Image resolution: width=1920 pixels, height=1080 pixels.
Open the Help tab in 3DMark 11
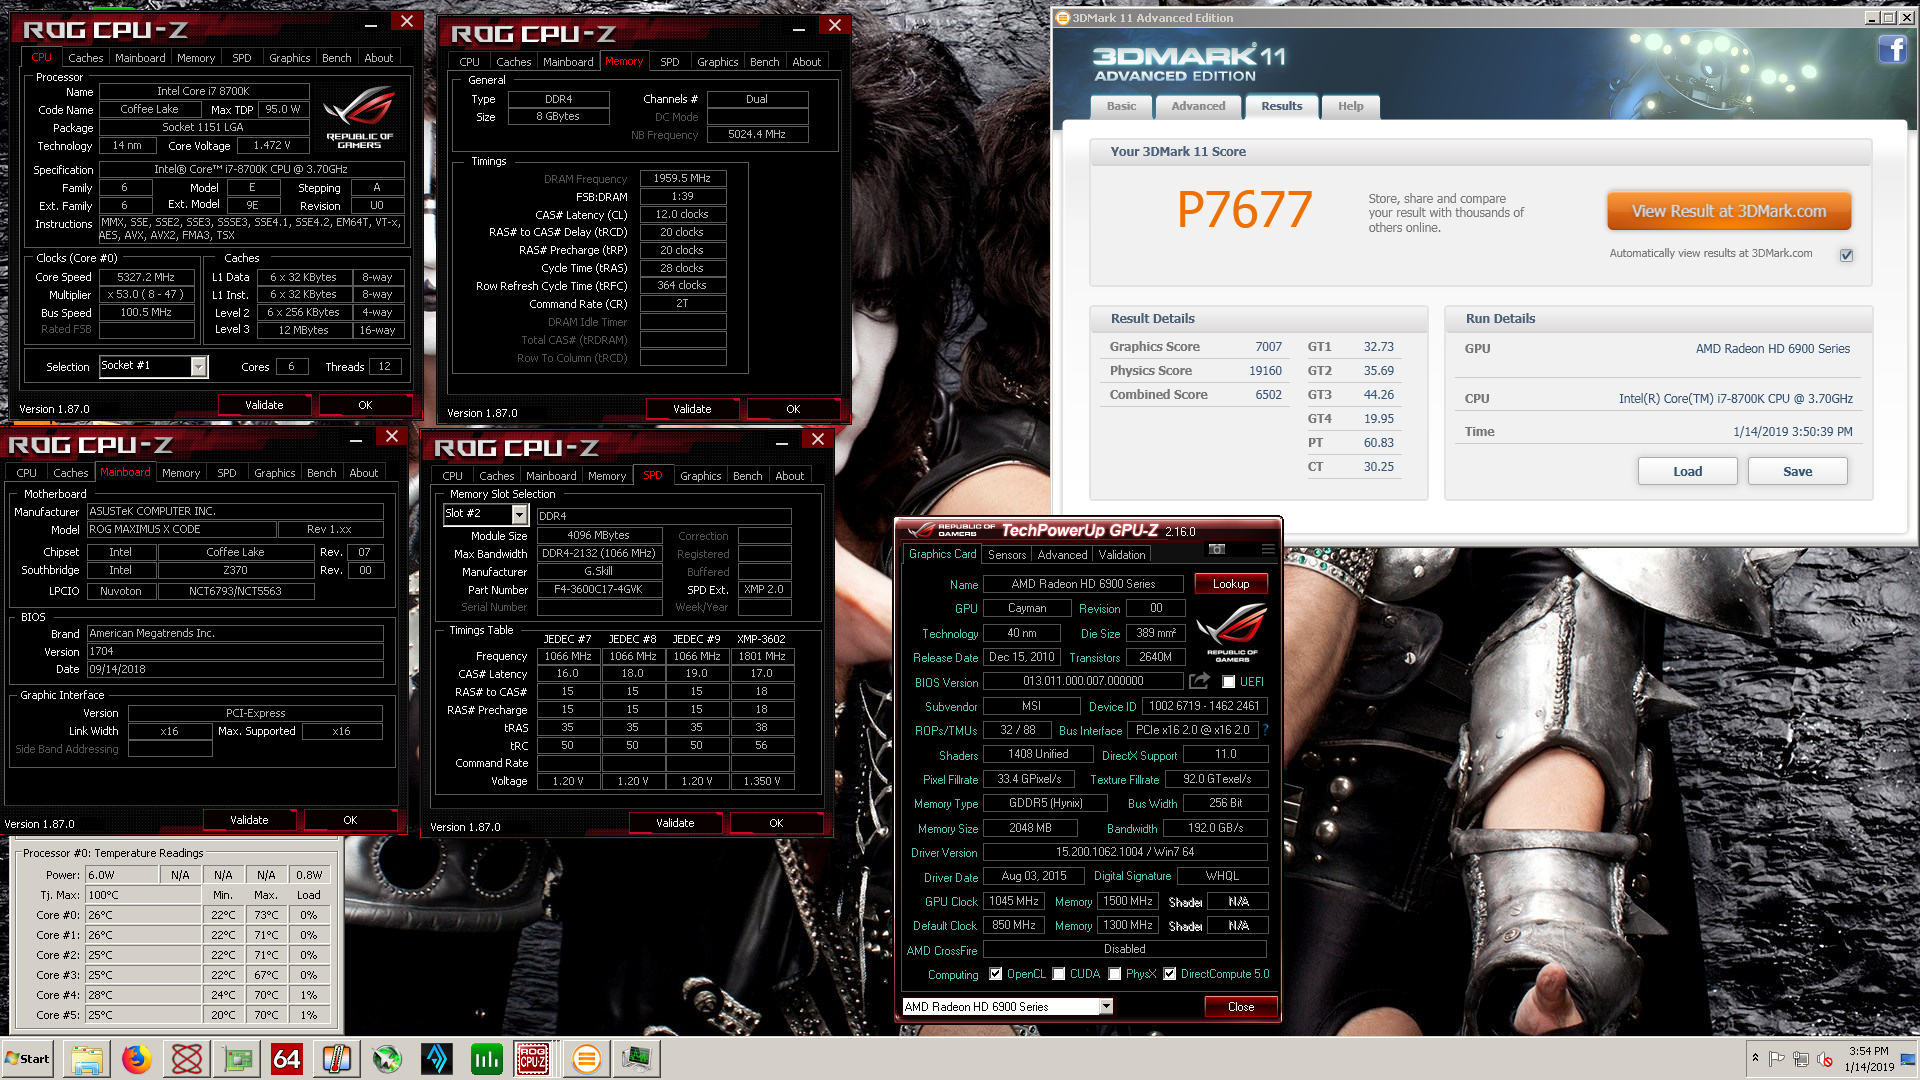[1351, 106]
